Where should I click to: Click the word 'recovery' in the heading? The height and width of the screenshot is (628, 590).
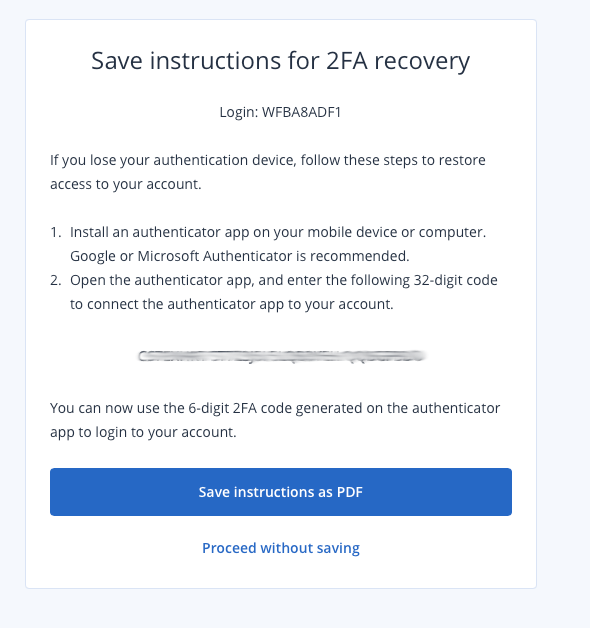click(x=422, y=62)
